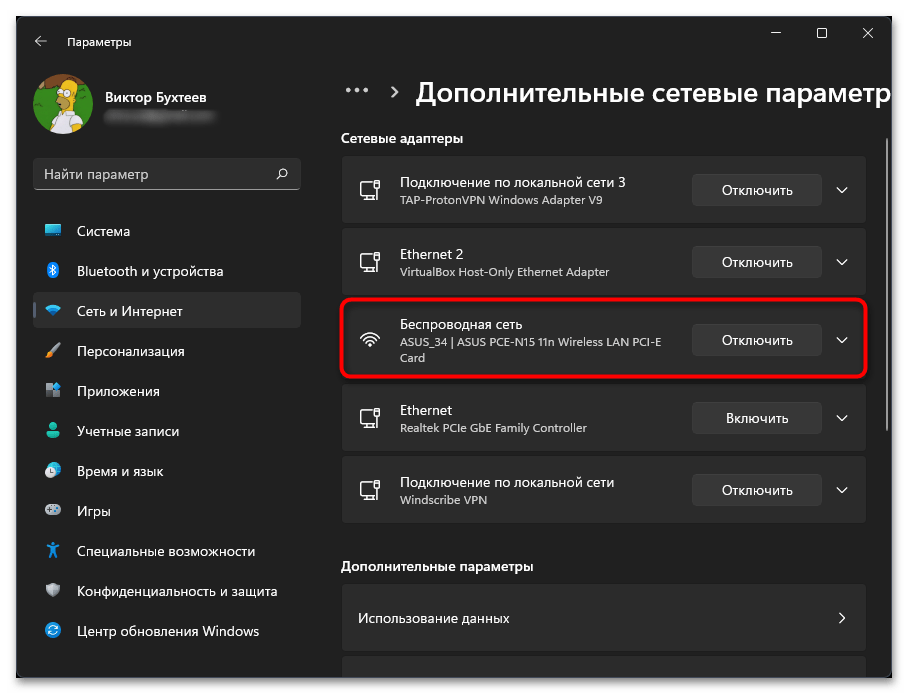
Task: Open Использование данных page
Action: [x=603, y=618]
